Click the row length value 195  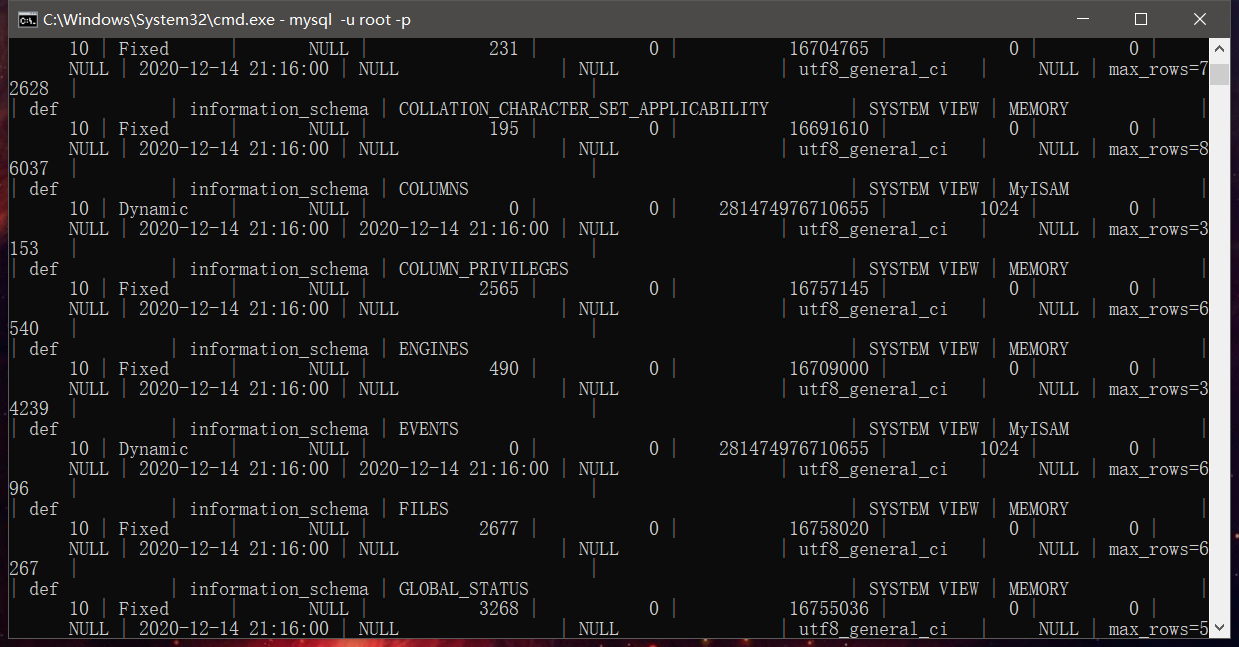click(x=504, y=129)
